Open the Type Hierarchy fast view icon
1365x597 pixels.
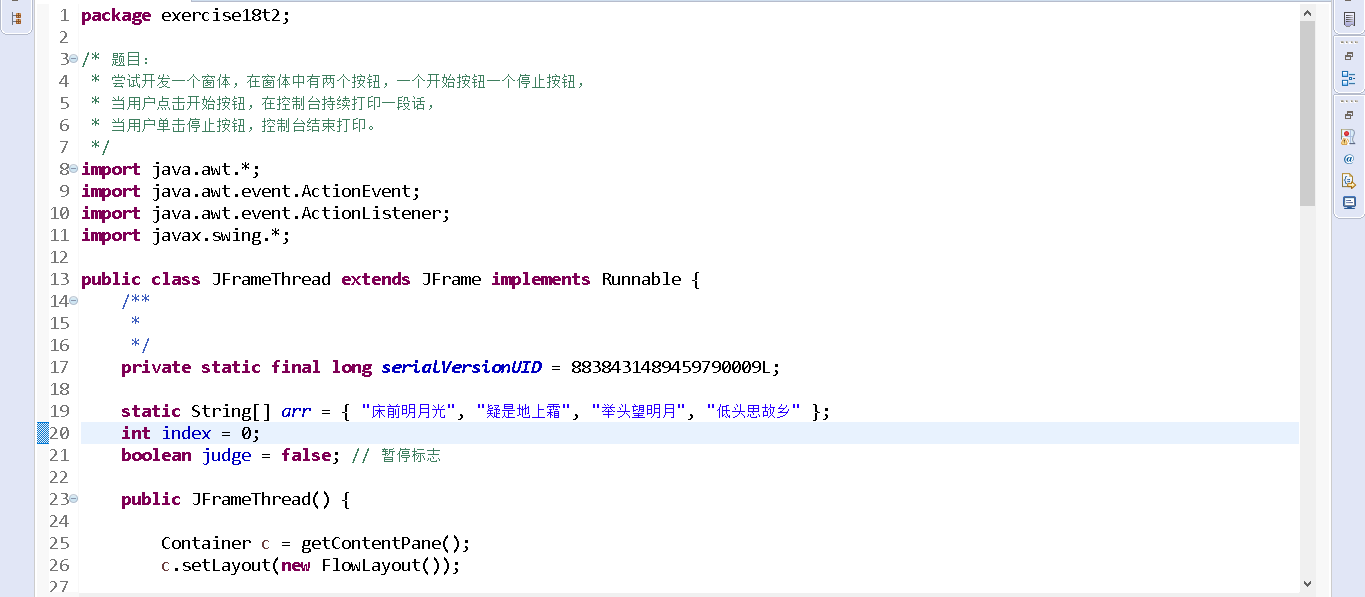[x=15, y=18]
